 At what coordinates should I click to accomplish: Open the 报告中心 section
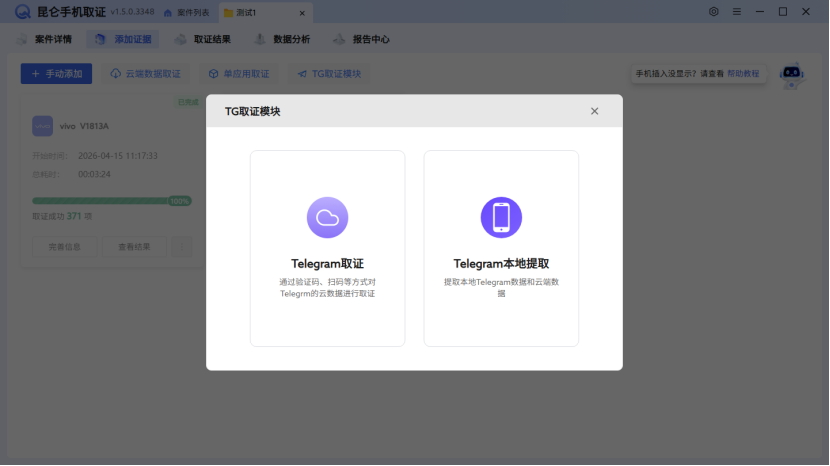point(362,39)
